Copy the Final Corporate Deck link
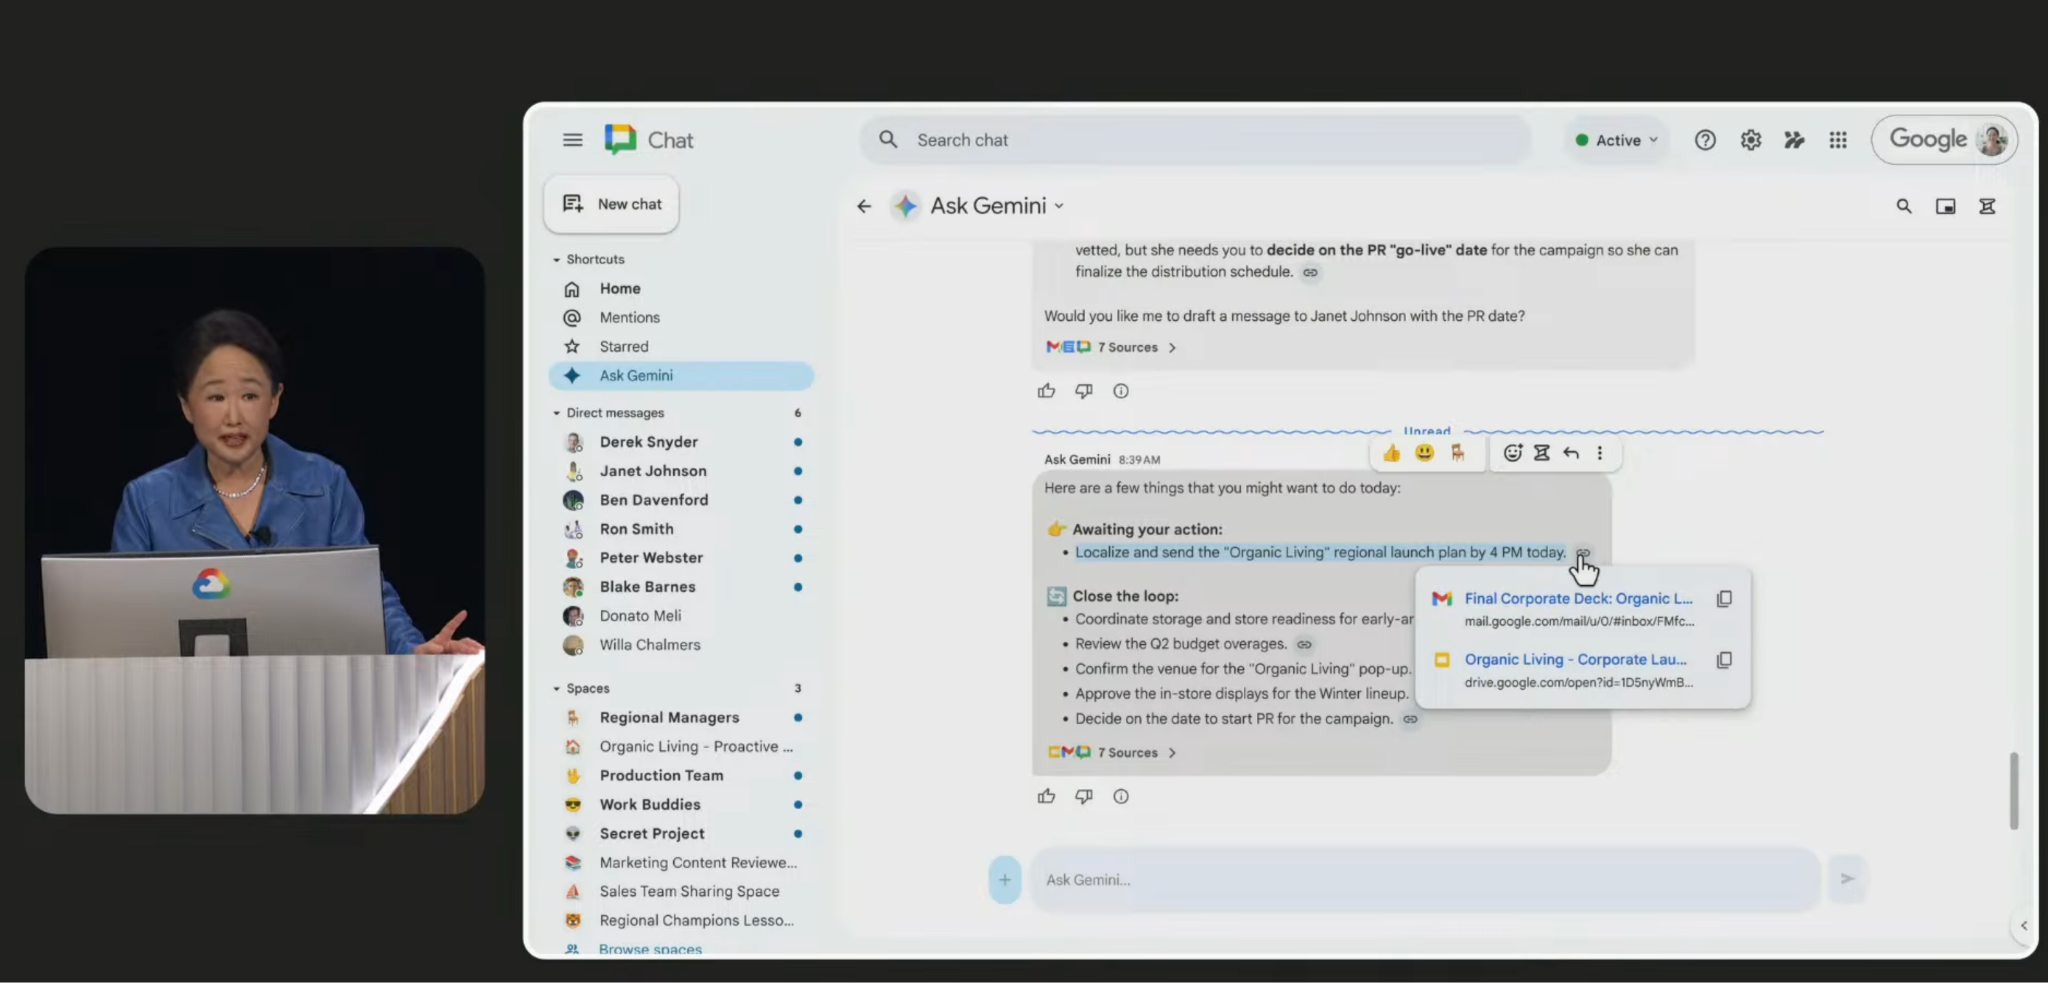This screenshot has height=983, width=2048. [x=1724, y=599]
